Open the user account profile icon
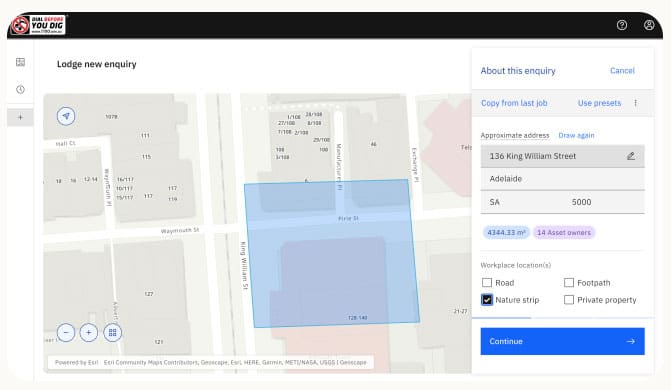671x390 pixels. (649, 25)
